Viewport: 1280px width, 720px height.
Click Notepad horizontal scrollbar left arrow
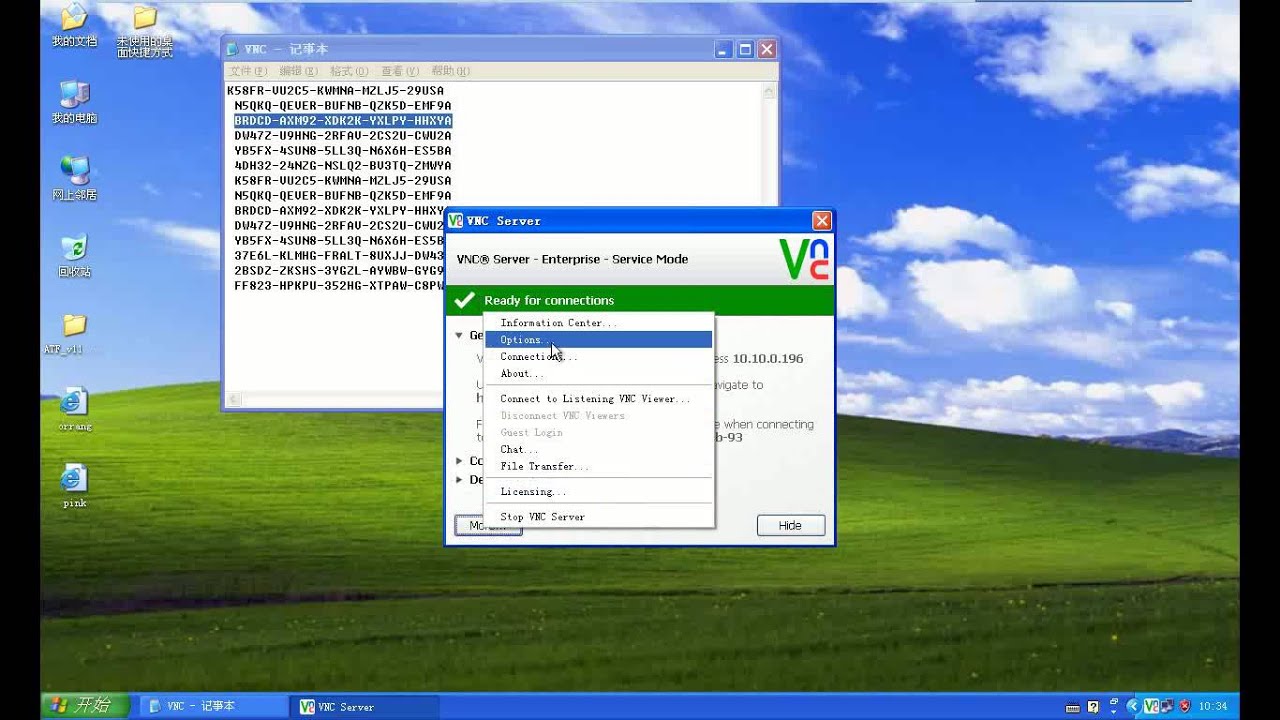pyautogui.click(x=232, y=400)
